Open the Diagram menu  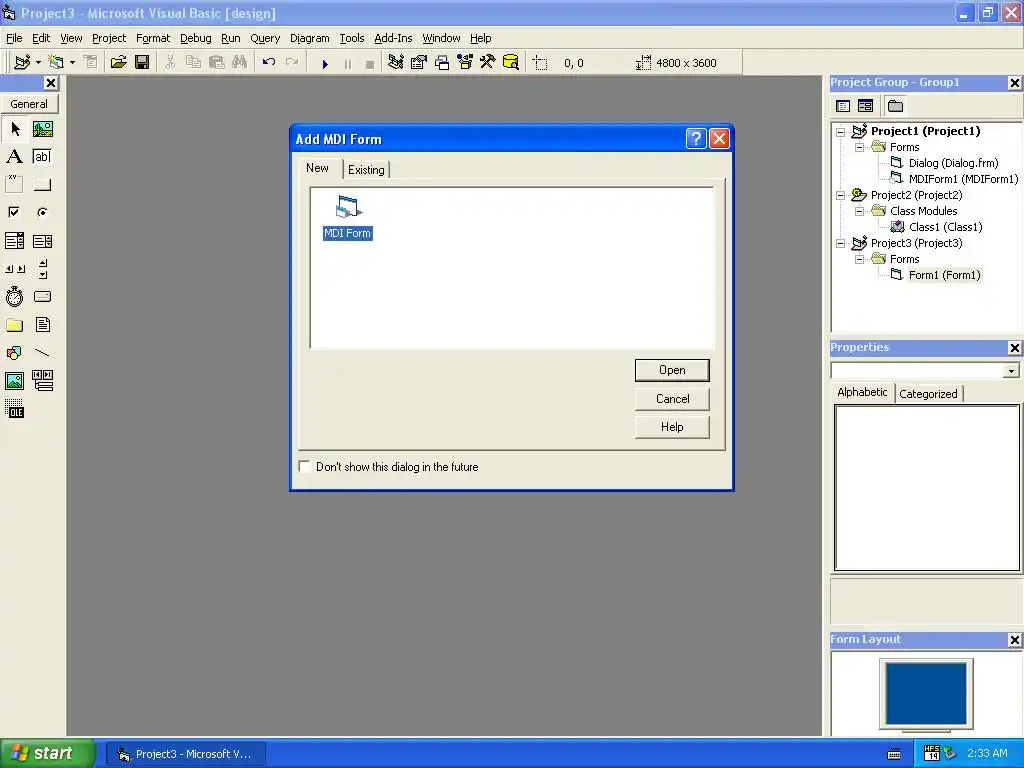(310, 38)
